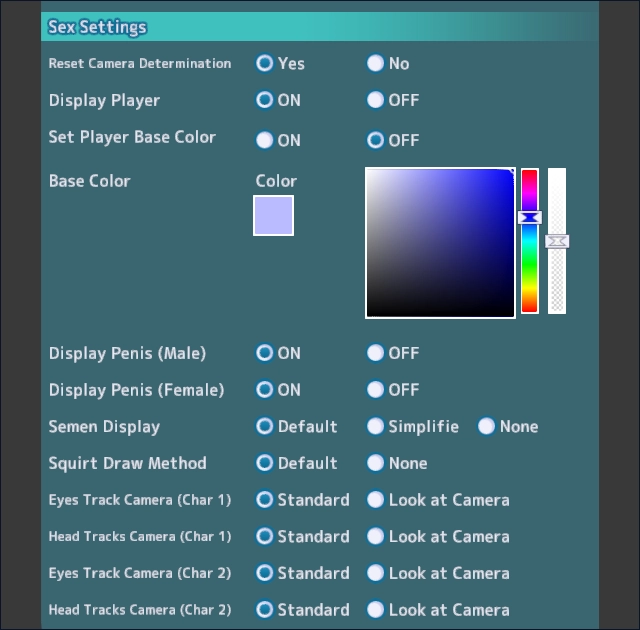The width and height of the screenshot is (640, 630).
Task: Set Display Penis (Male) to OFF
Action: 375,353
